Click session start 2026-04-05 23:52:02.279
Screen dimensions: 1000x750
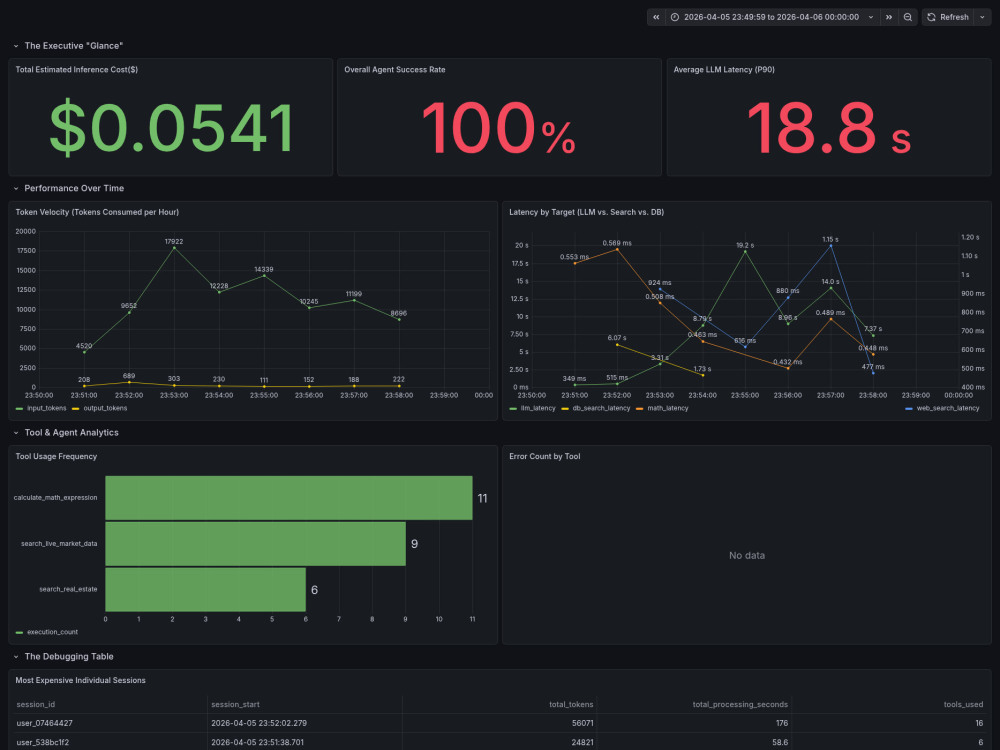(x=305, y=723)
